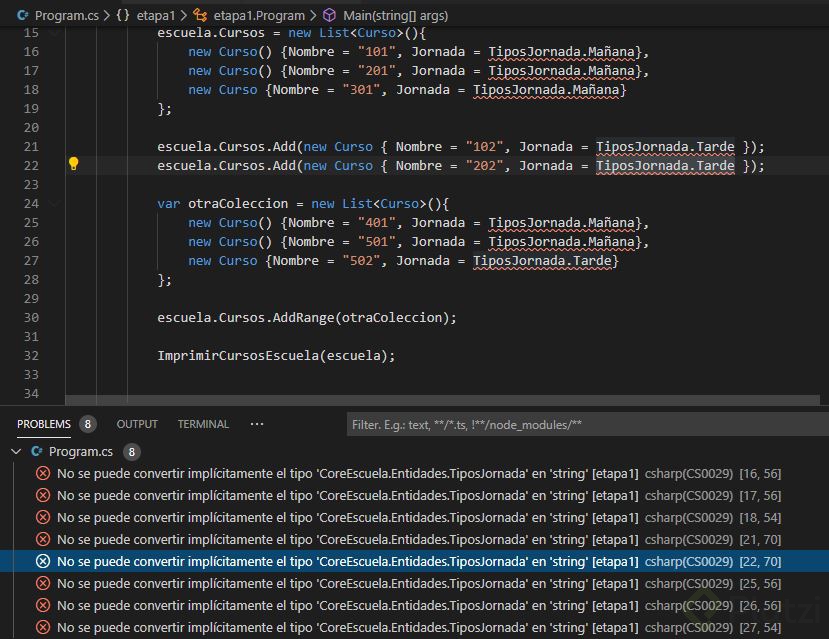The image size is (829, 639).
Task: Click underlined TiposJornada.Mañana on line 17
Action: point(561,70)
